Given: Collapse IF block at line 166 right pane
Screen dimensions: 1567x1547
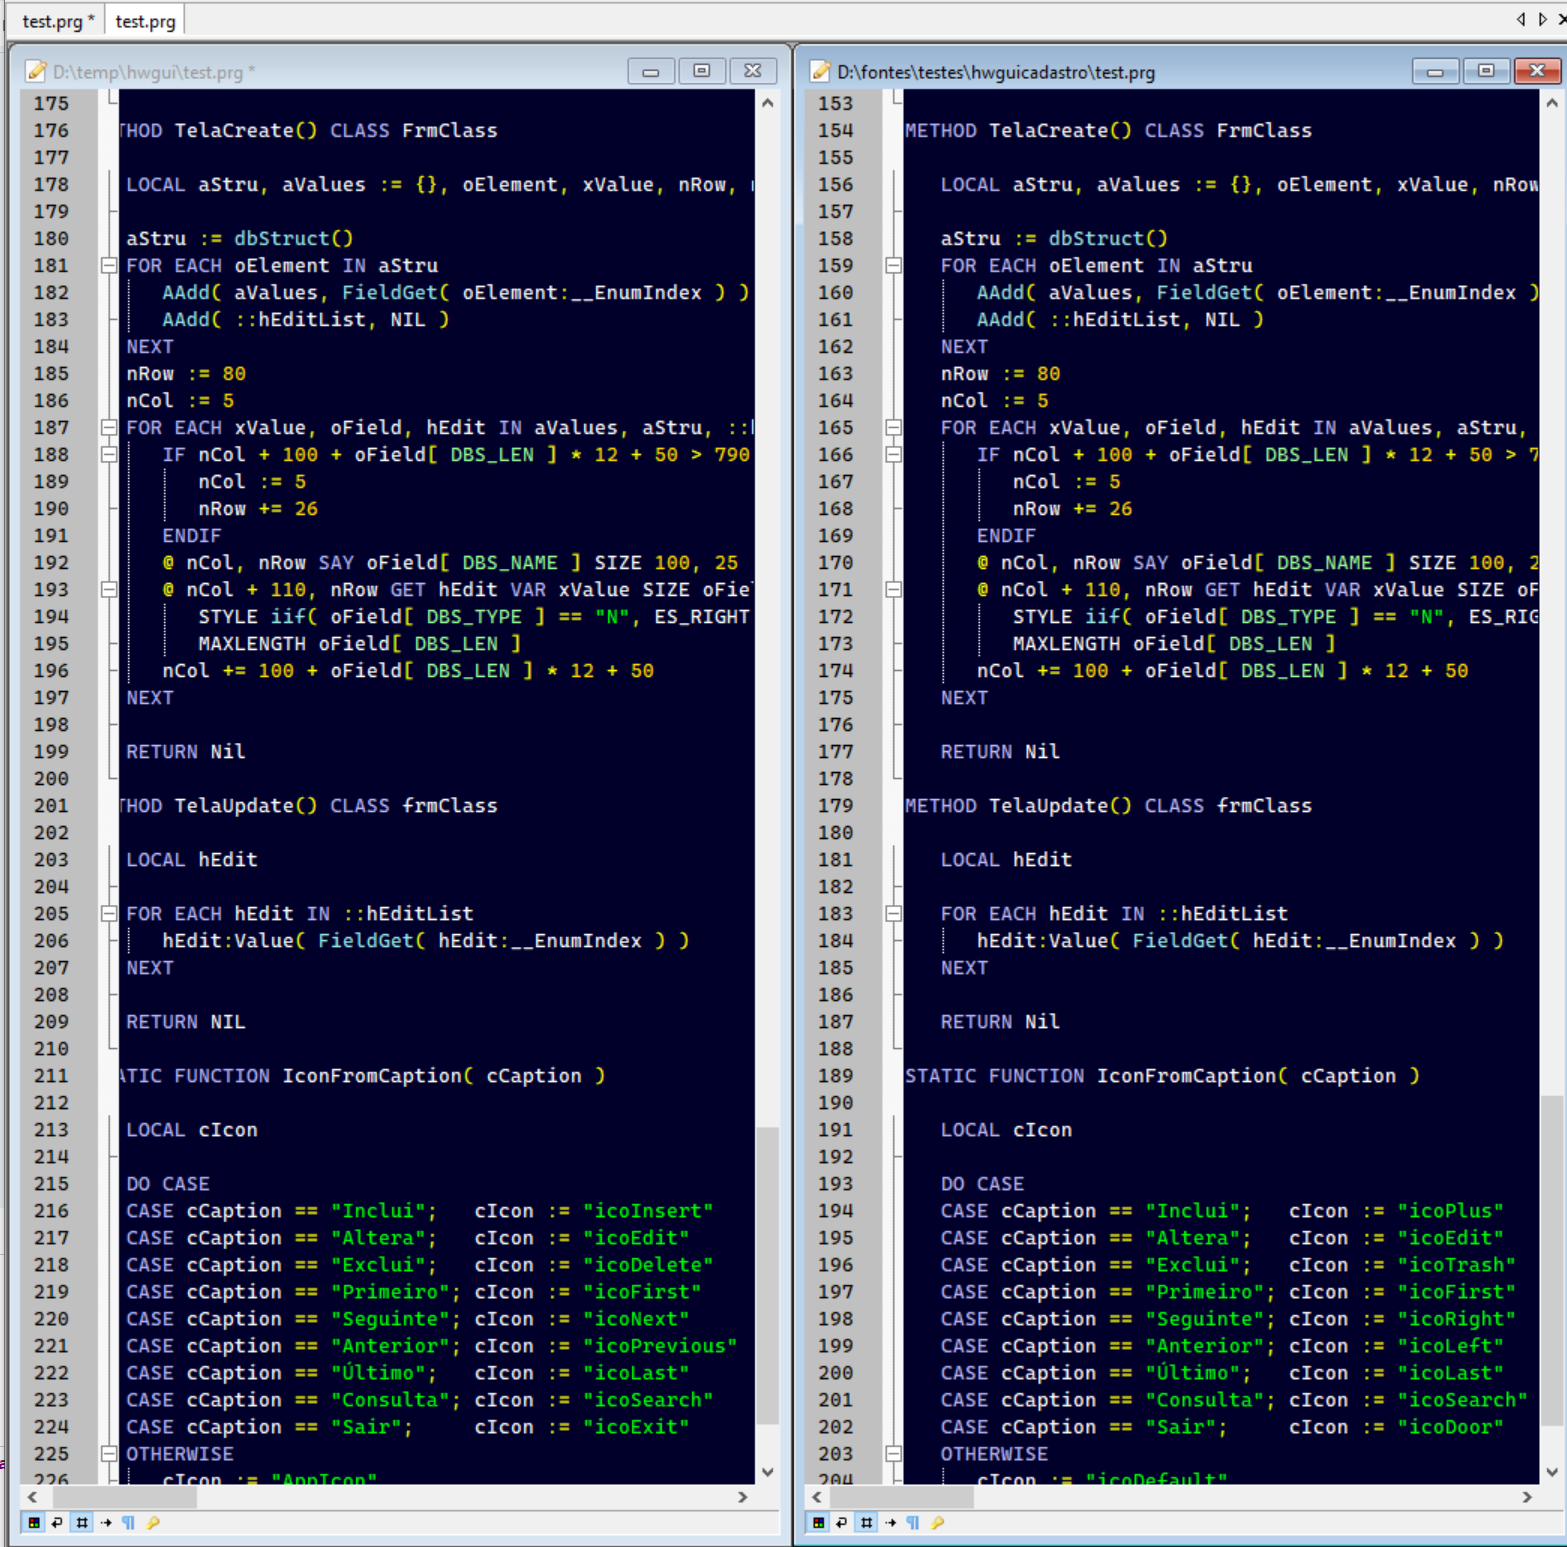Looking at the screenshot, I should pyautogui.click(x=894, y=455).
